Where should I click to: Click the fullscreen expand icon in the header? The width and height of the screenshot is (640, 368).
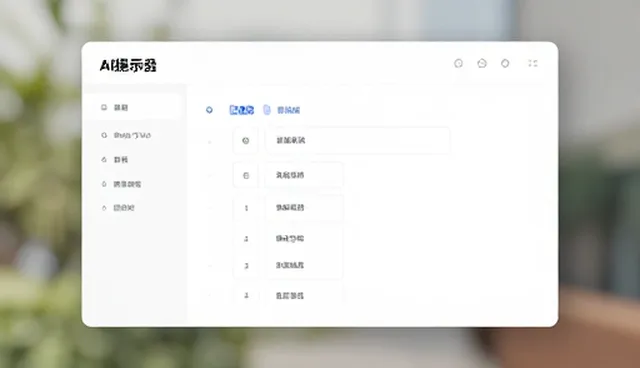(x=533, y=63)
